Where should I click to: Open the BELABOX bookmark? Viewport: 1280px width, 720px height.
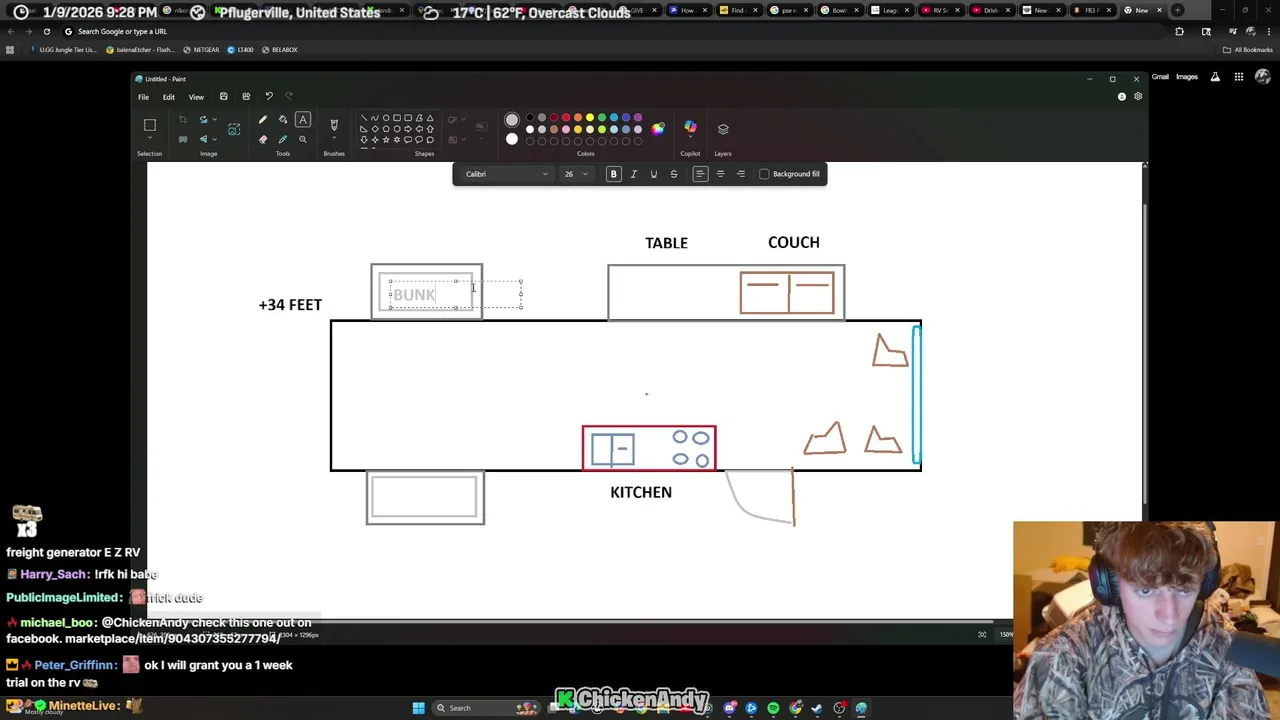point(279,50)
